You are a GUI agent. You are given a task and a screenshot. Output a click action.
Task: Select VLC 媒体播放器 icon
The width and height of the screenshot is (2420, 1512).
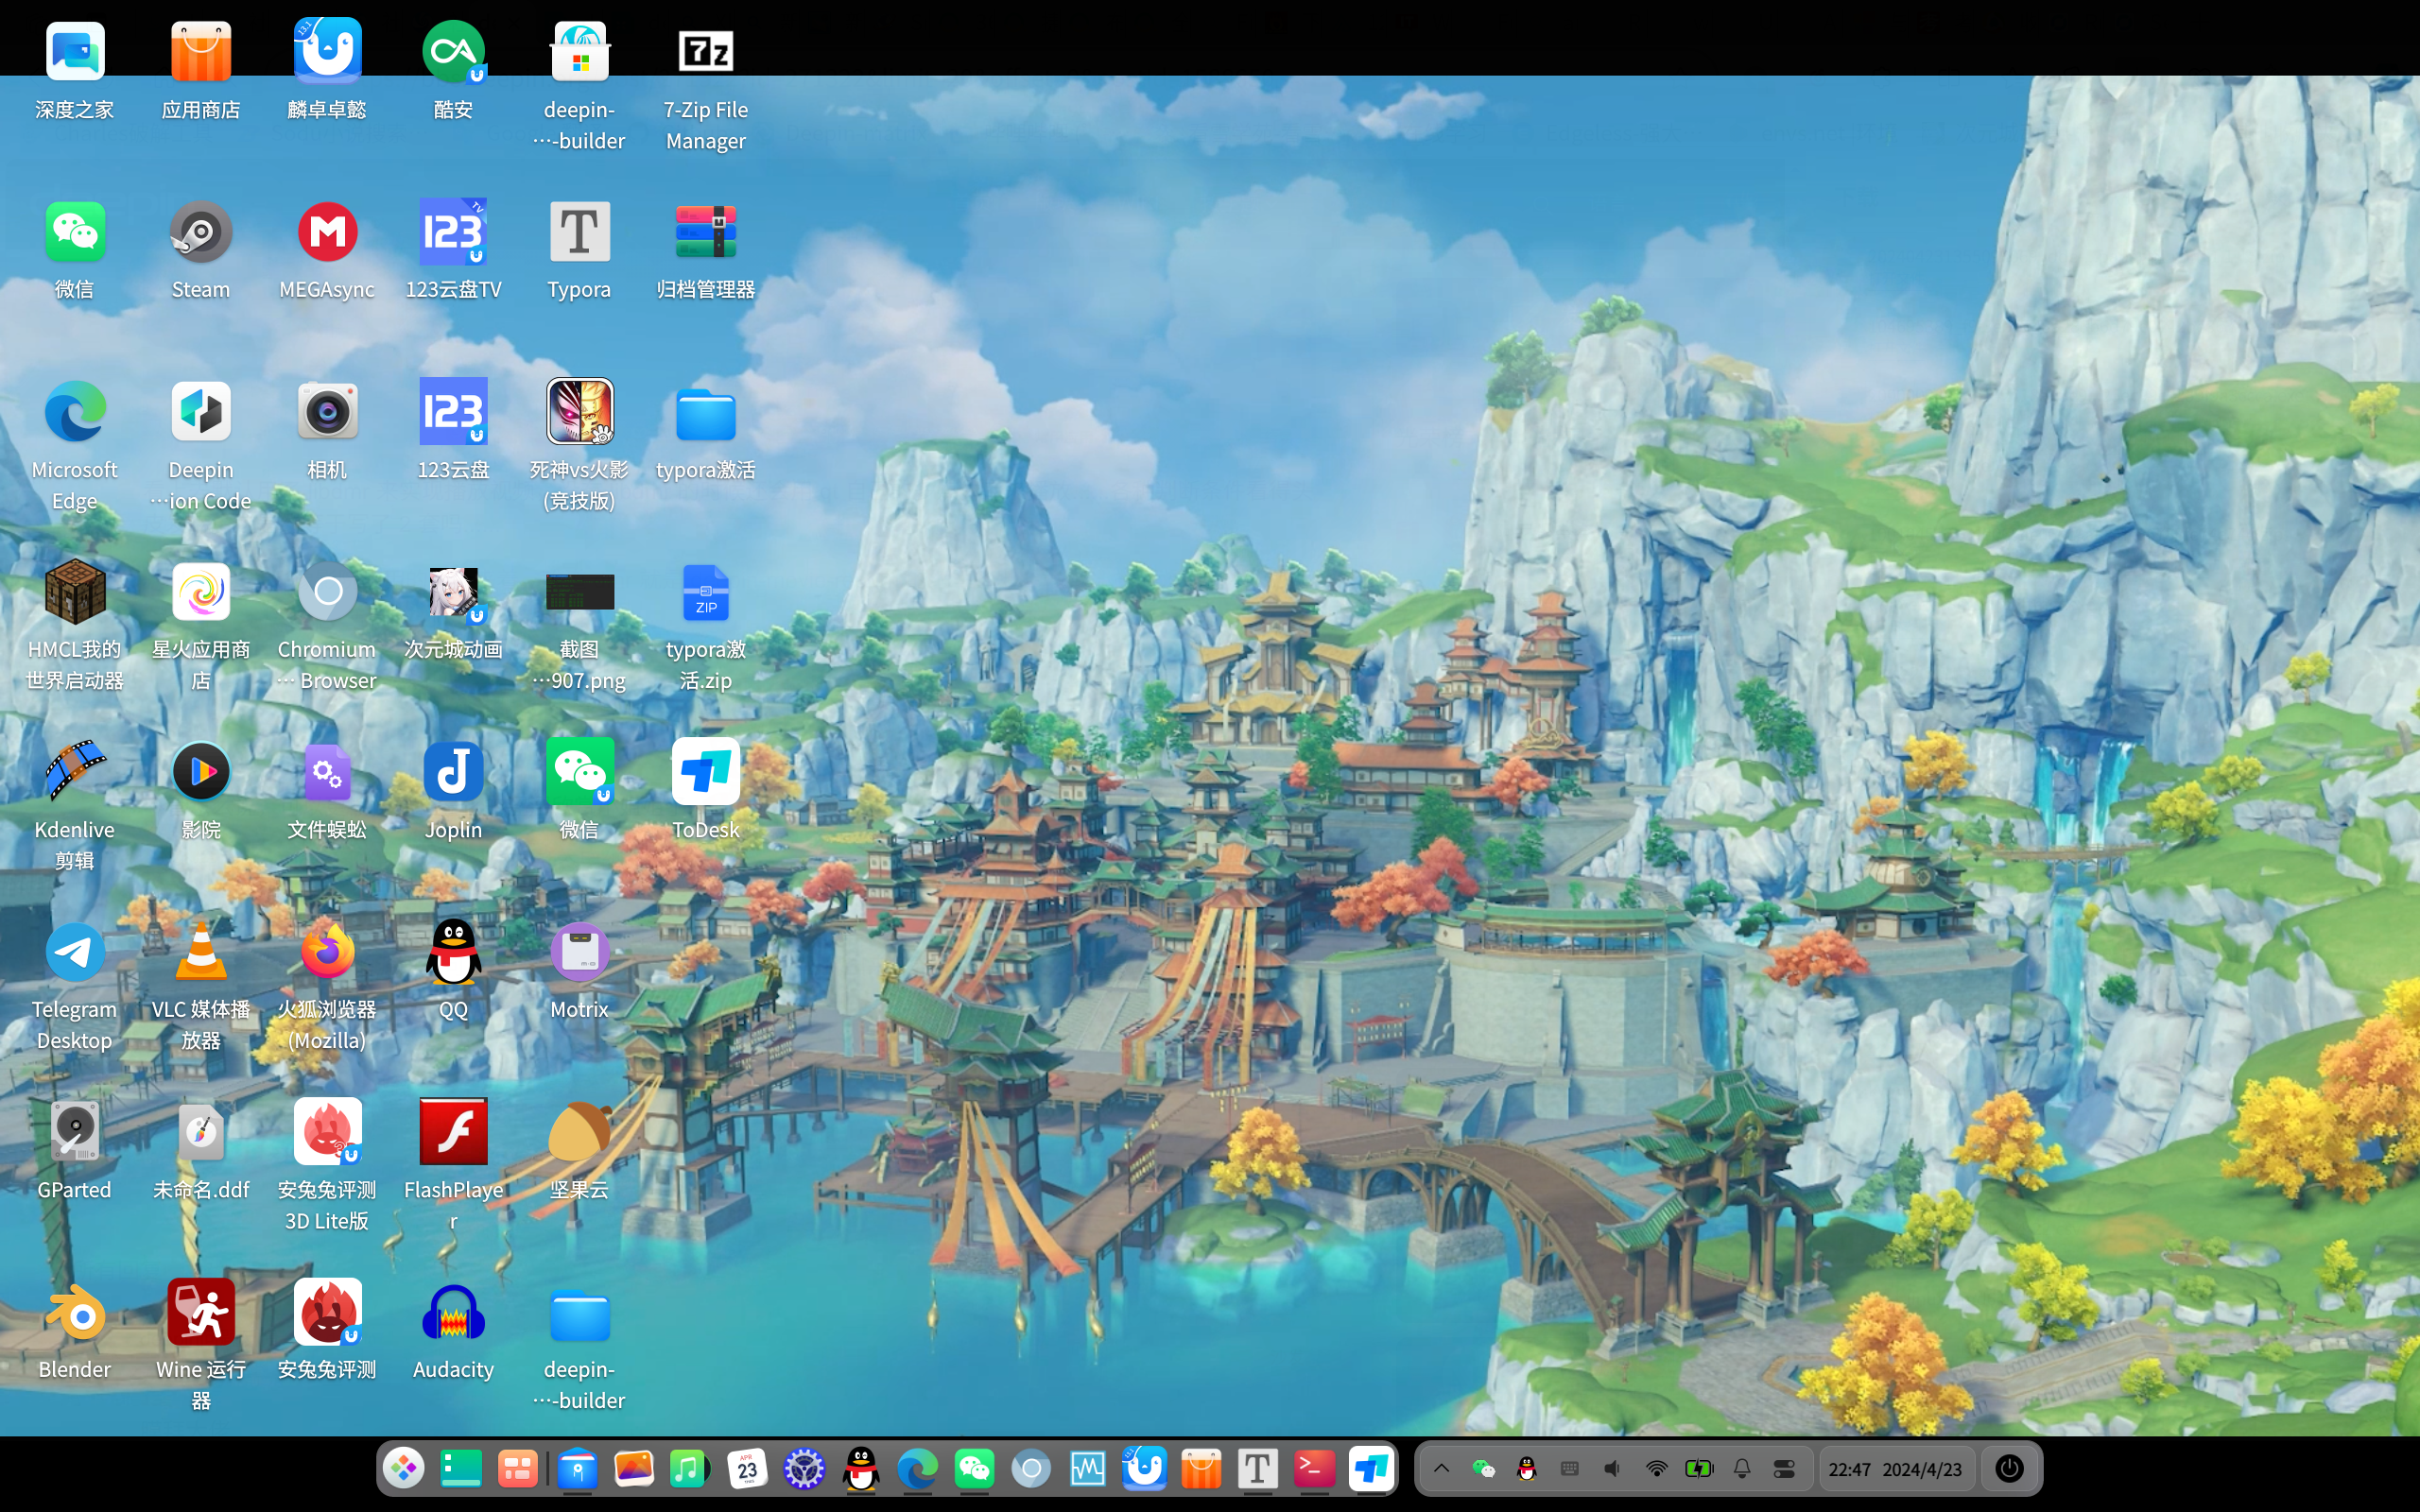200,952
